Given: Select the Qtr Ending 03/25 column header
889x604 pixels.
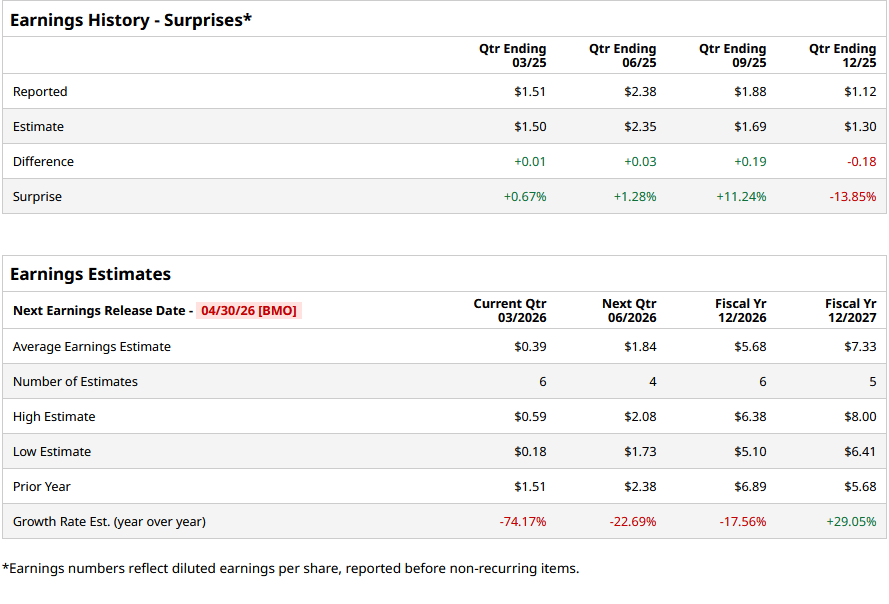Looking at the screenshot, I should (x=512, y=56).
